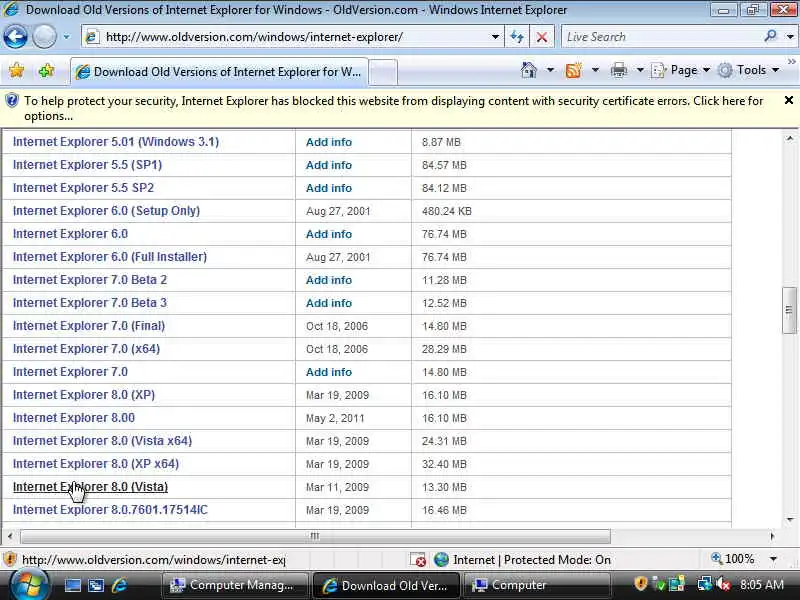Open the Tools menu
The width and height of the screenshot is (800, 600).
(748, 70)
